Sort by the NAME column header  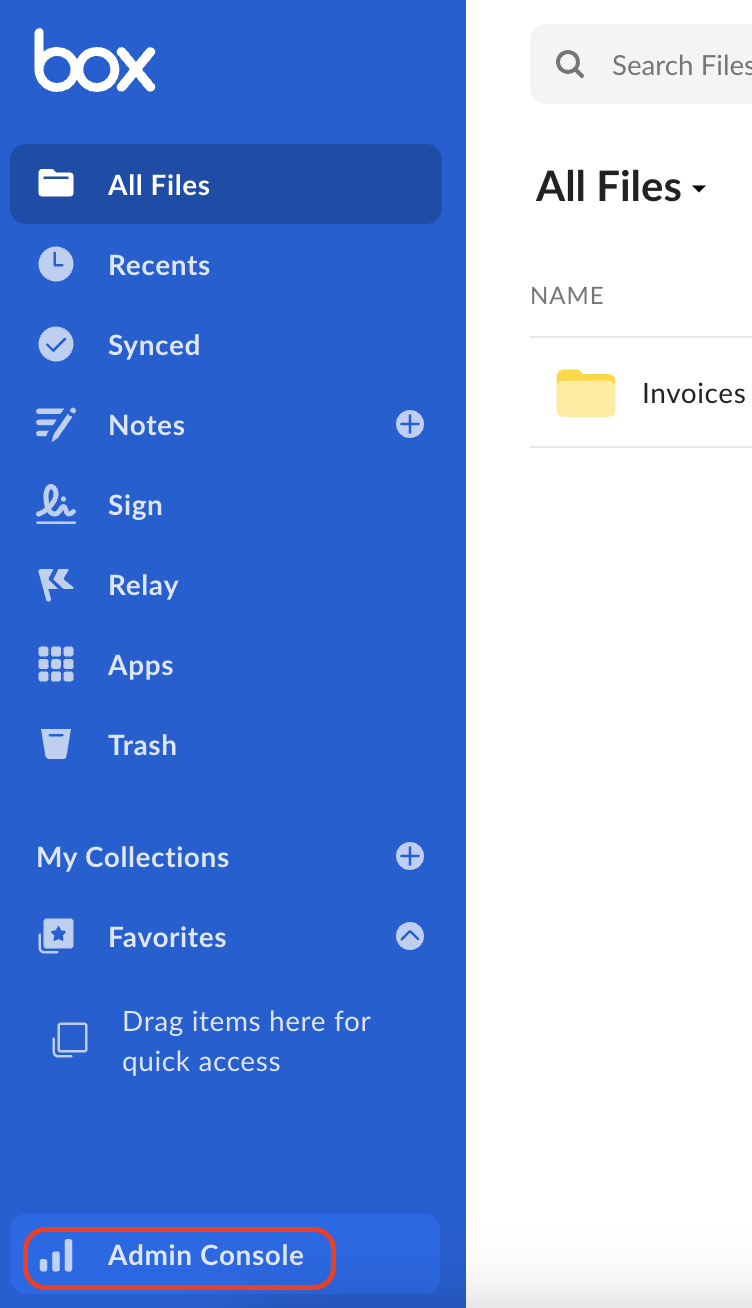[567, 296]
